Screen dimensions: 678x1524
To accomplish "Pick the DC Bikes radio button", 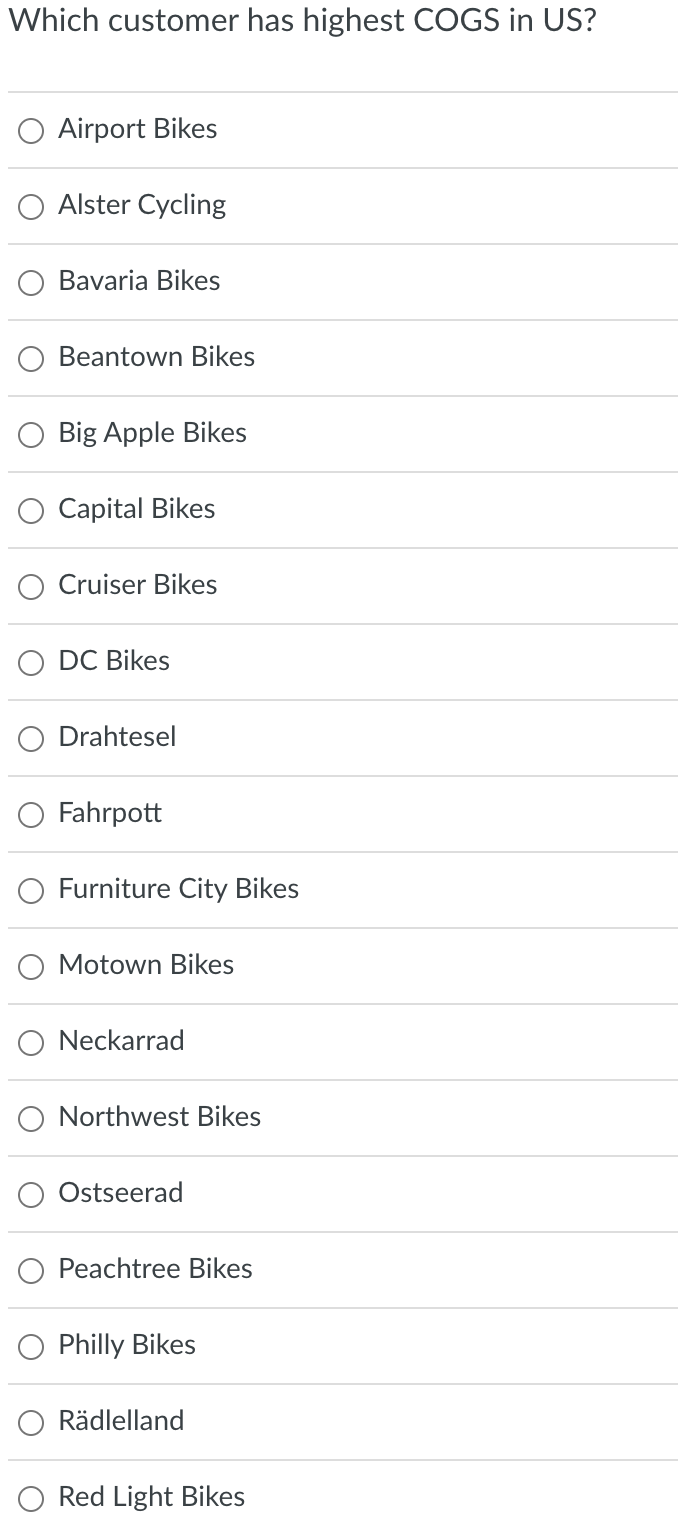I will [30, 663].
